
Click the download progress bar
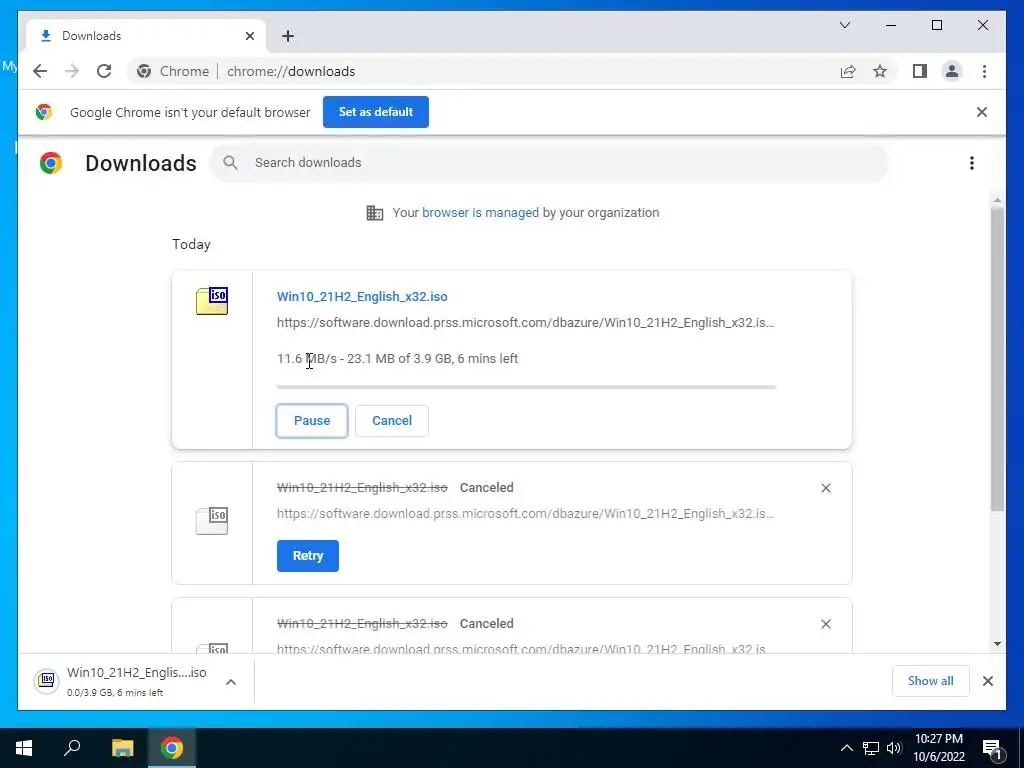[526, 387]
